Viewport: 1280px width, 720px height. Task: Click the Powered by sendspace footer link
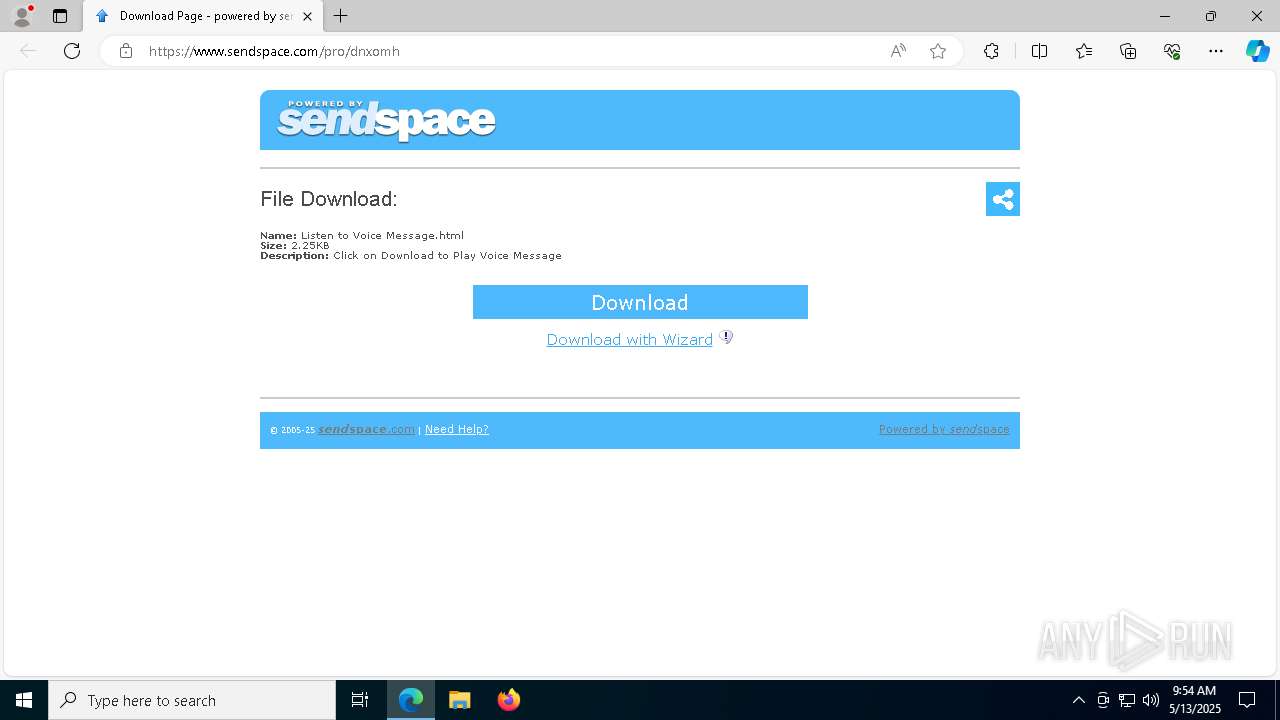pos(944,430)
